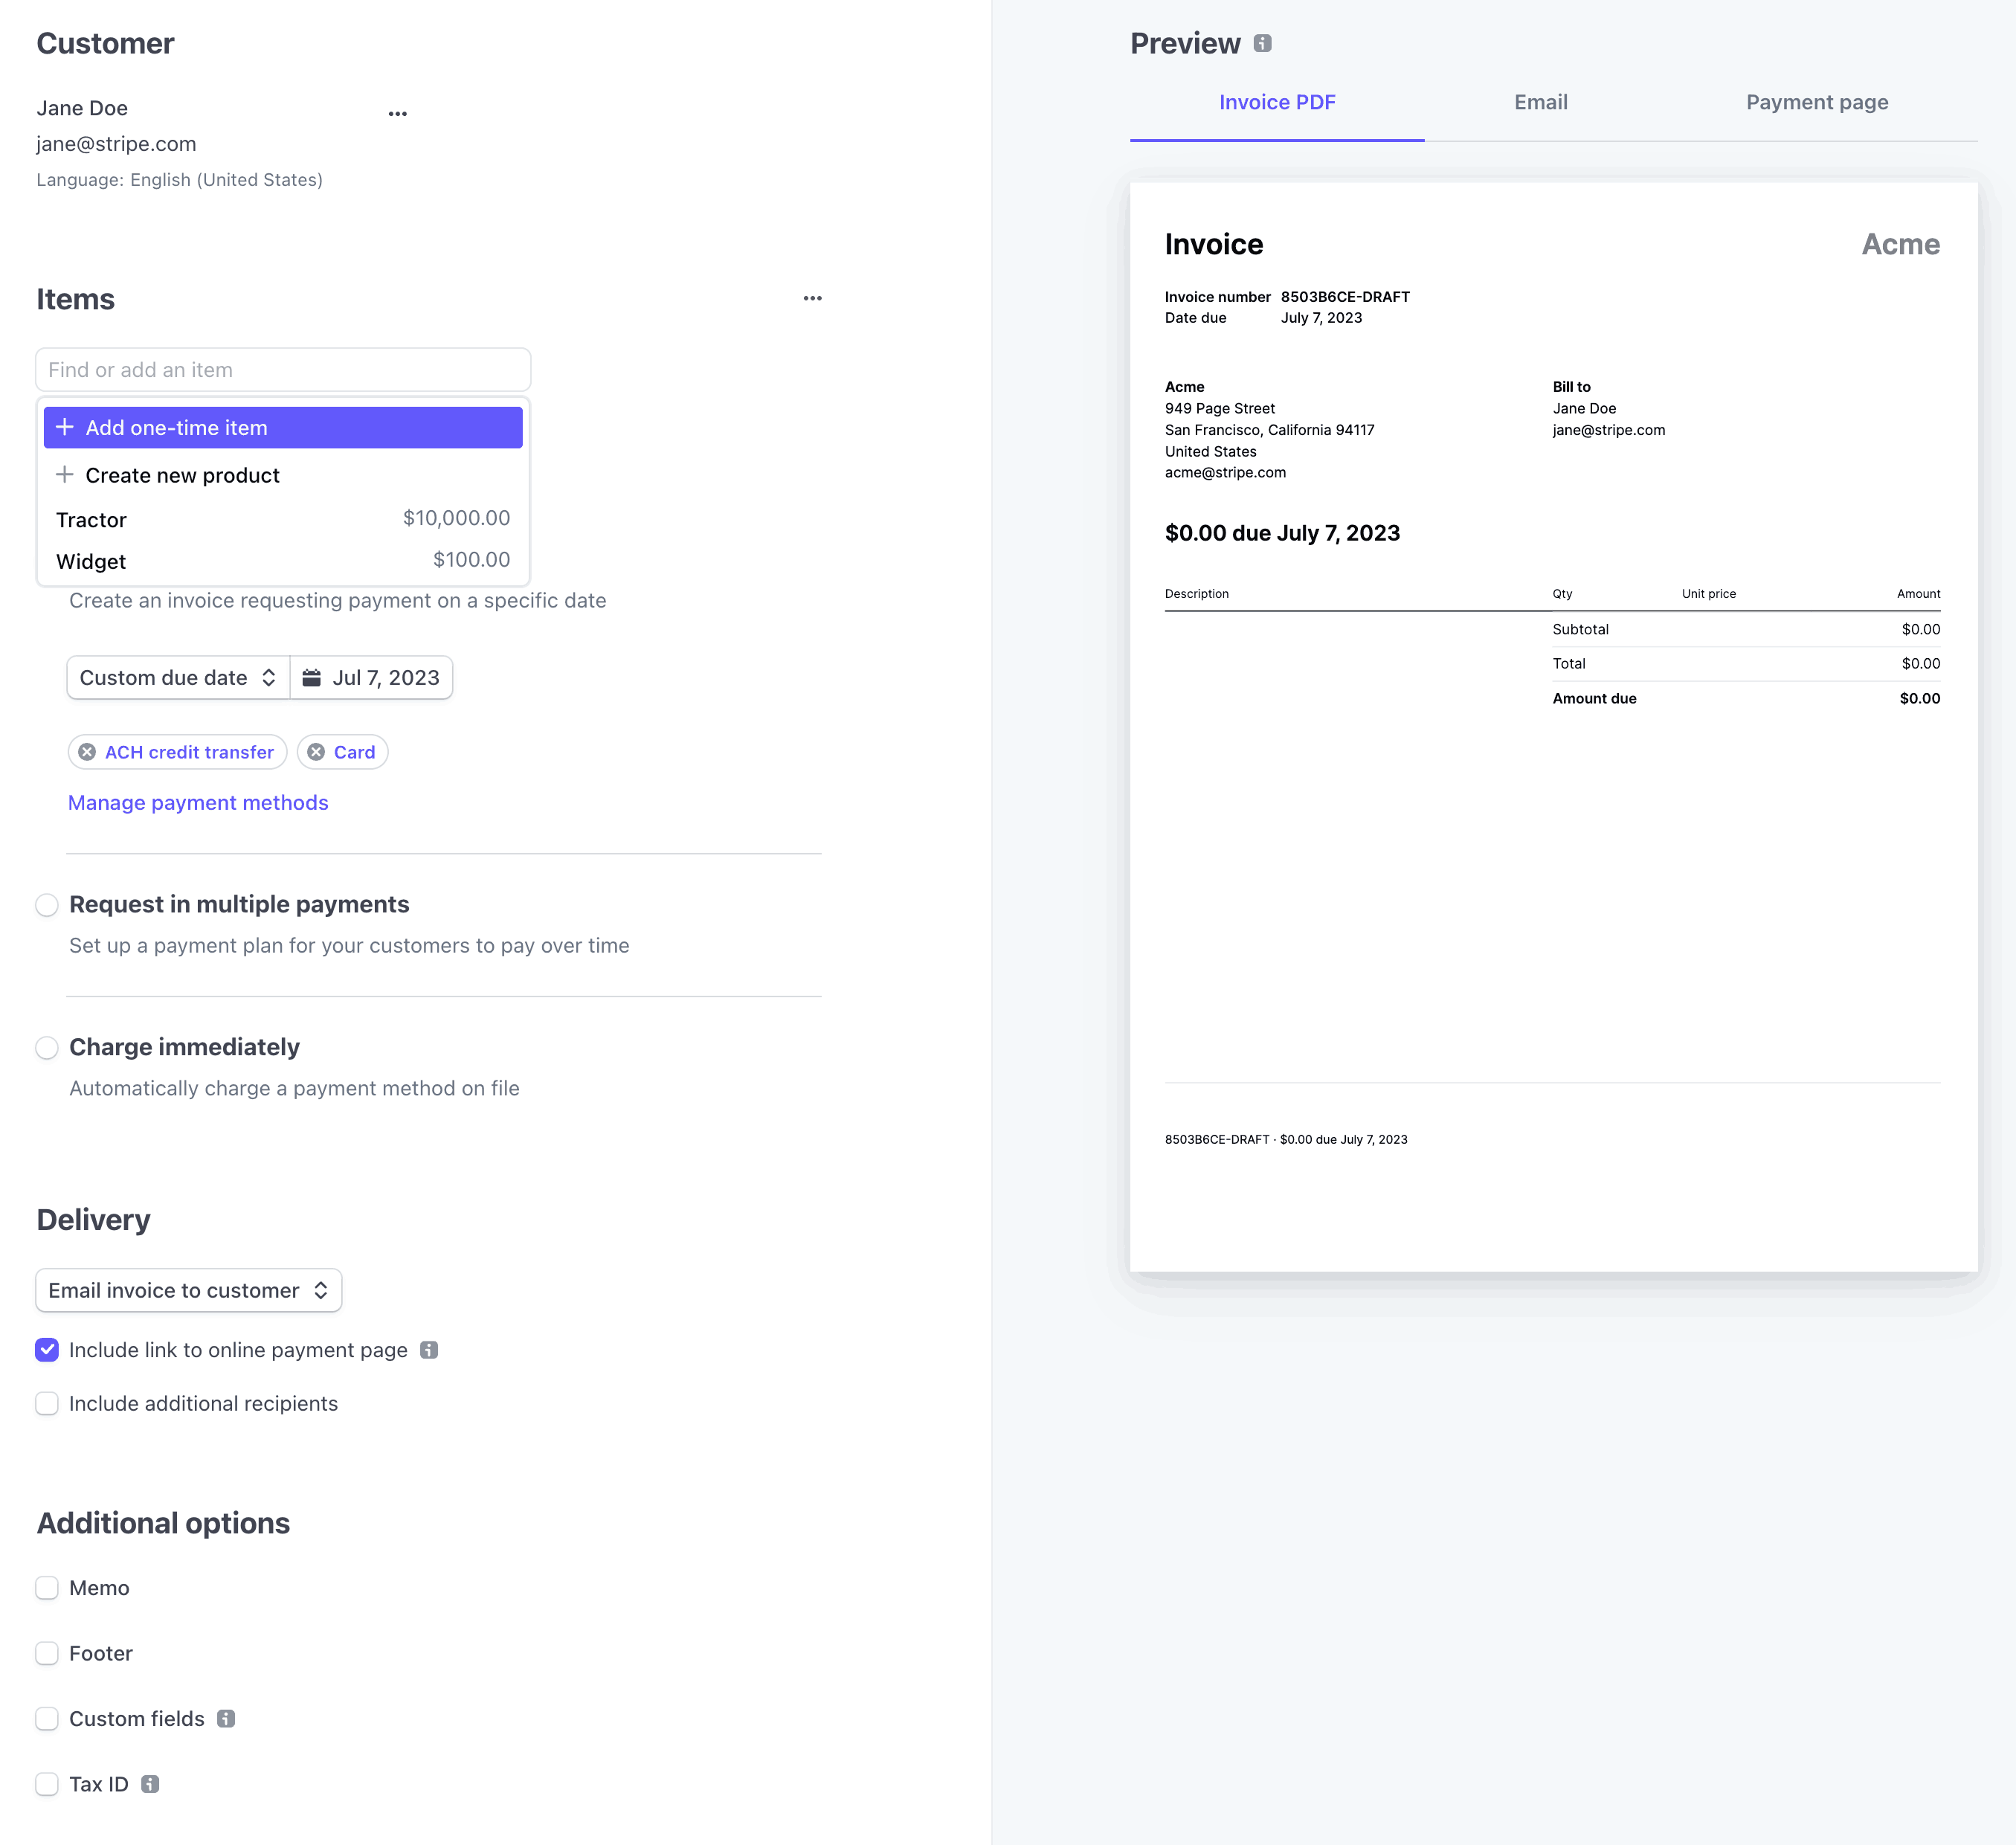
Task: Enable the Include additional recipients checkbox
Action: click(x=48, y=1403)
